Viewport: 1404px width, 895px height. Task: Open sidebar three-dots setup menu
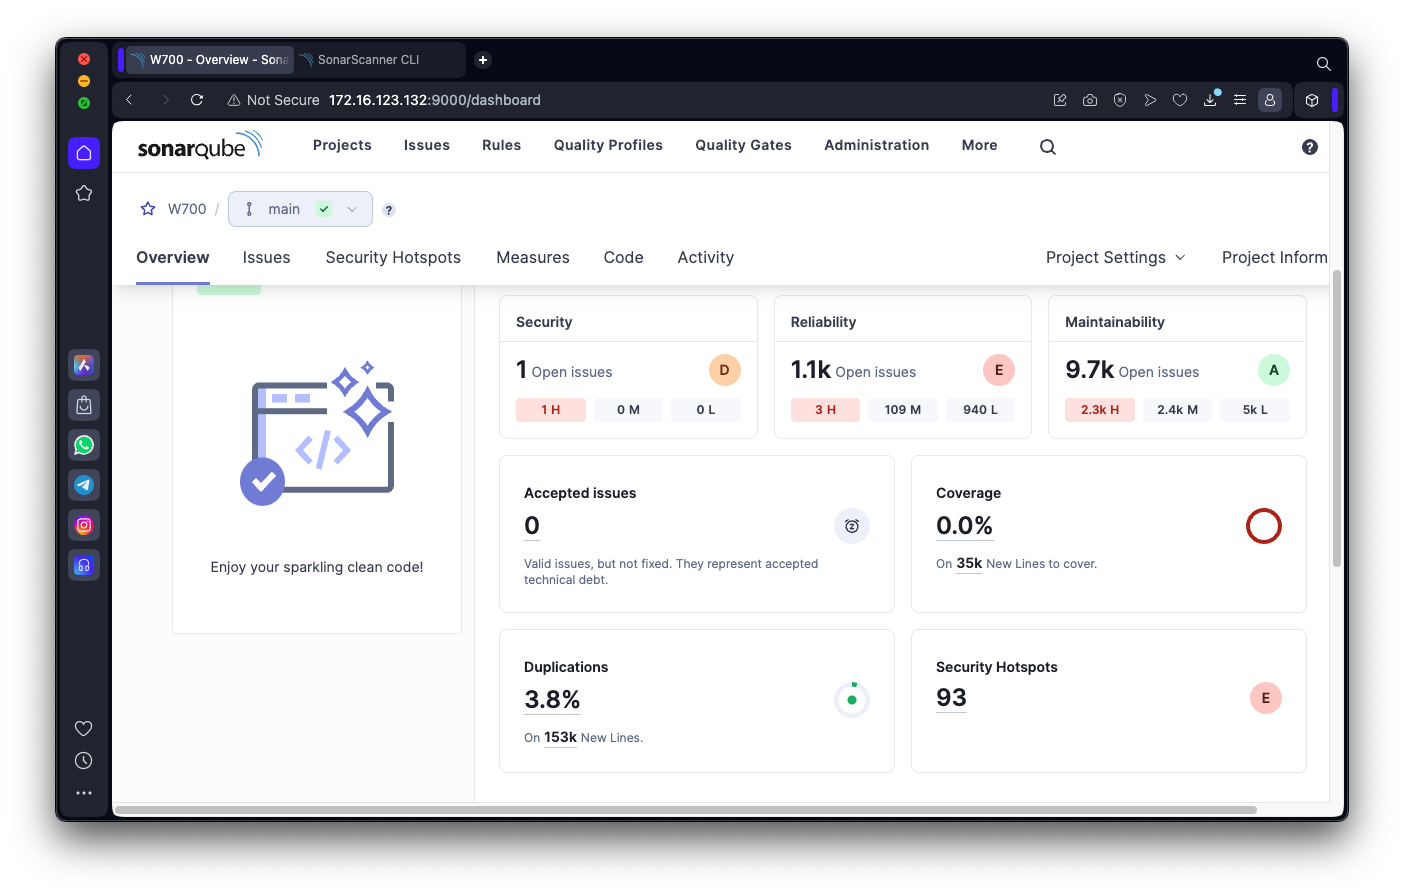84,793
